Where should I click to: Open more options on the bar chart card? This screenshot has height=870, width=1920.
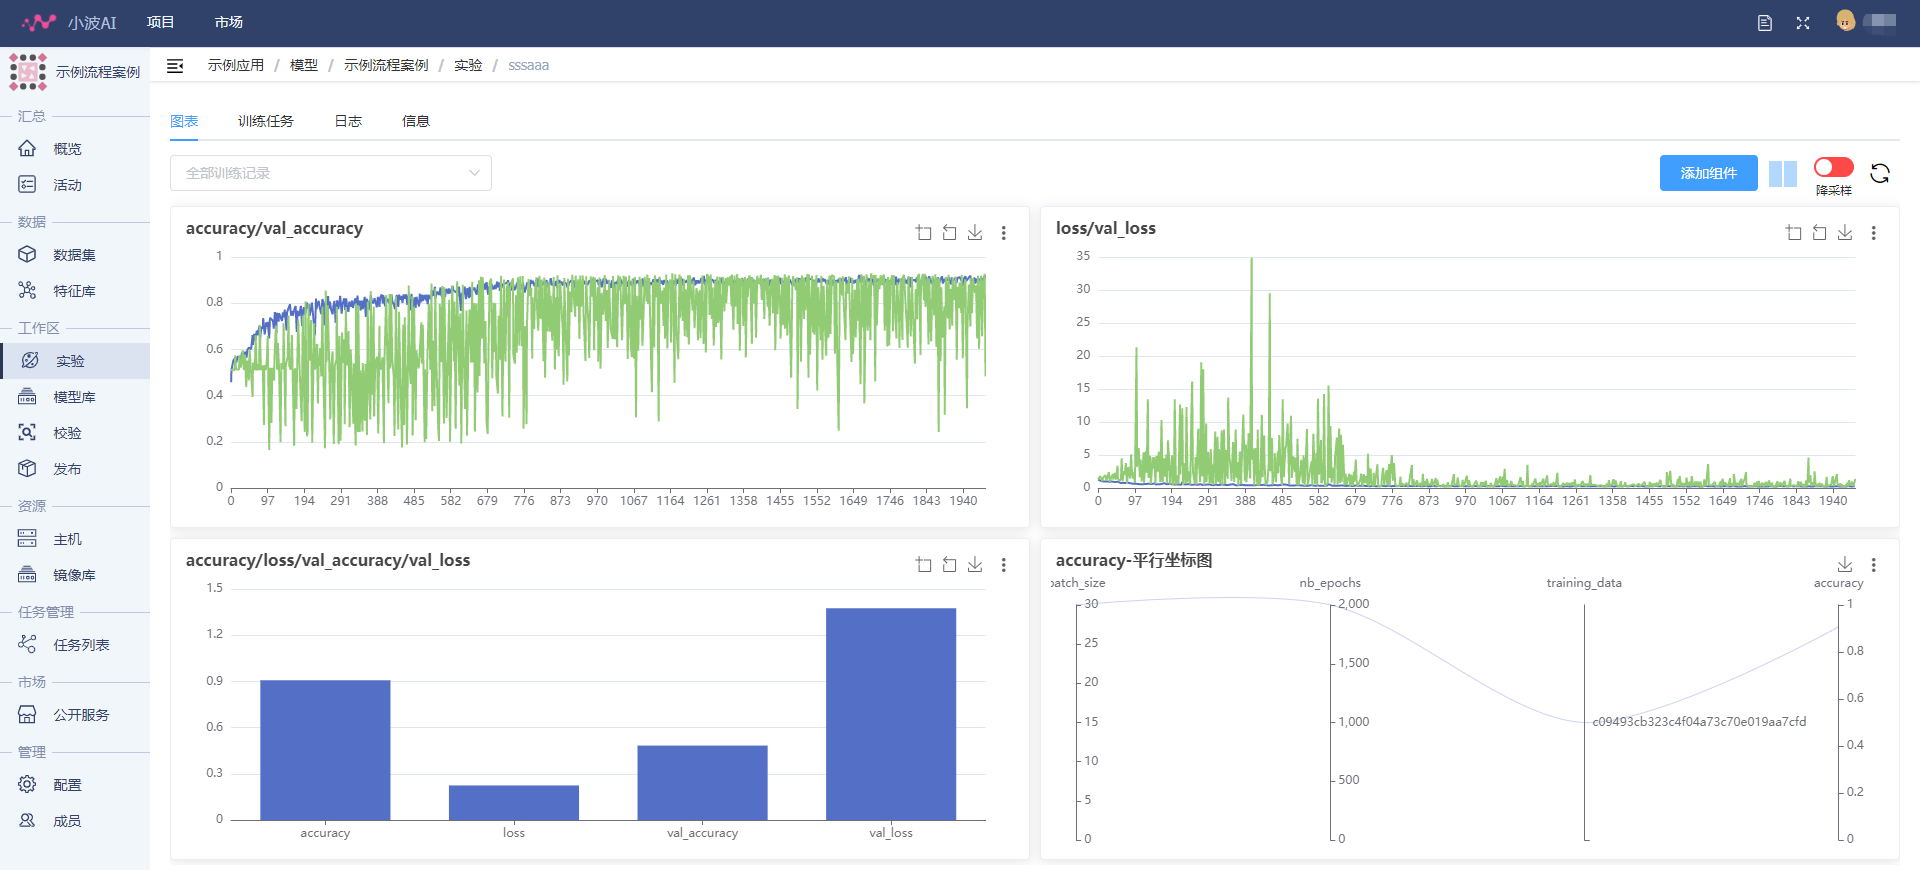[x=1003, y=565]
